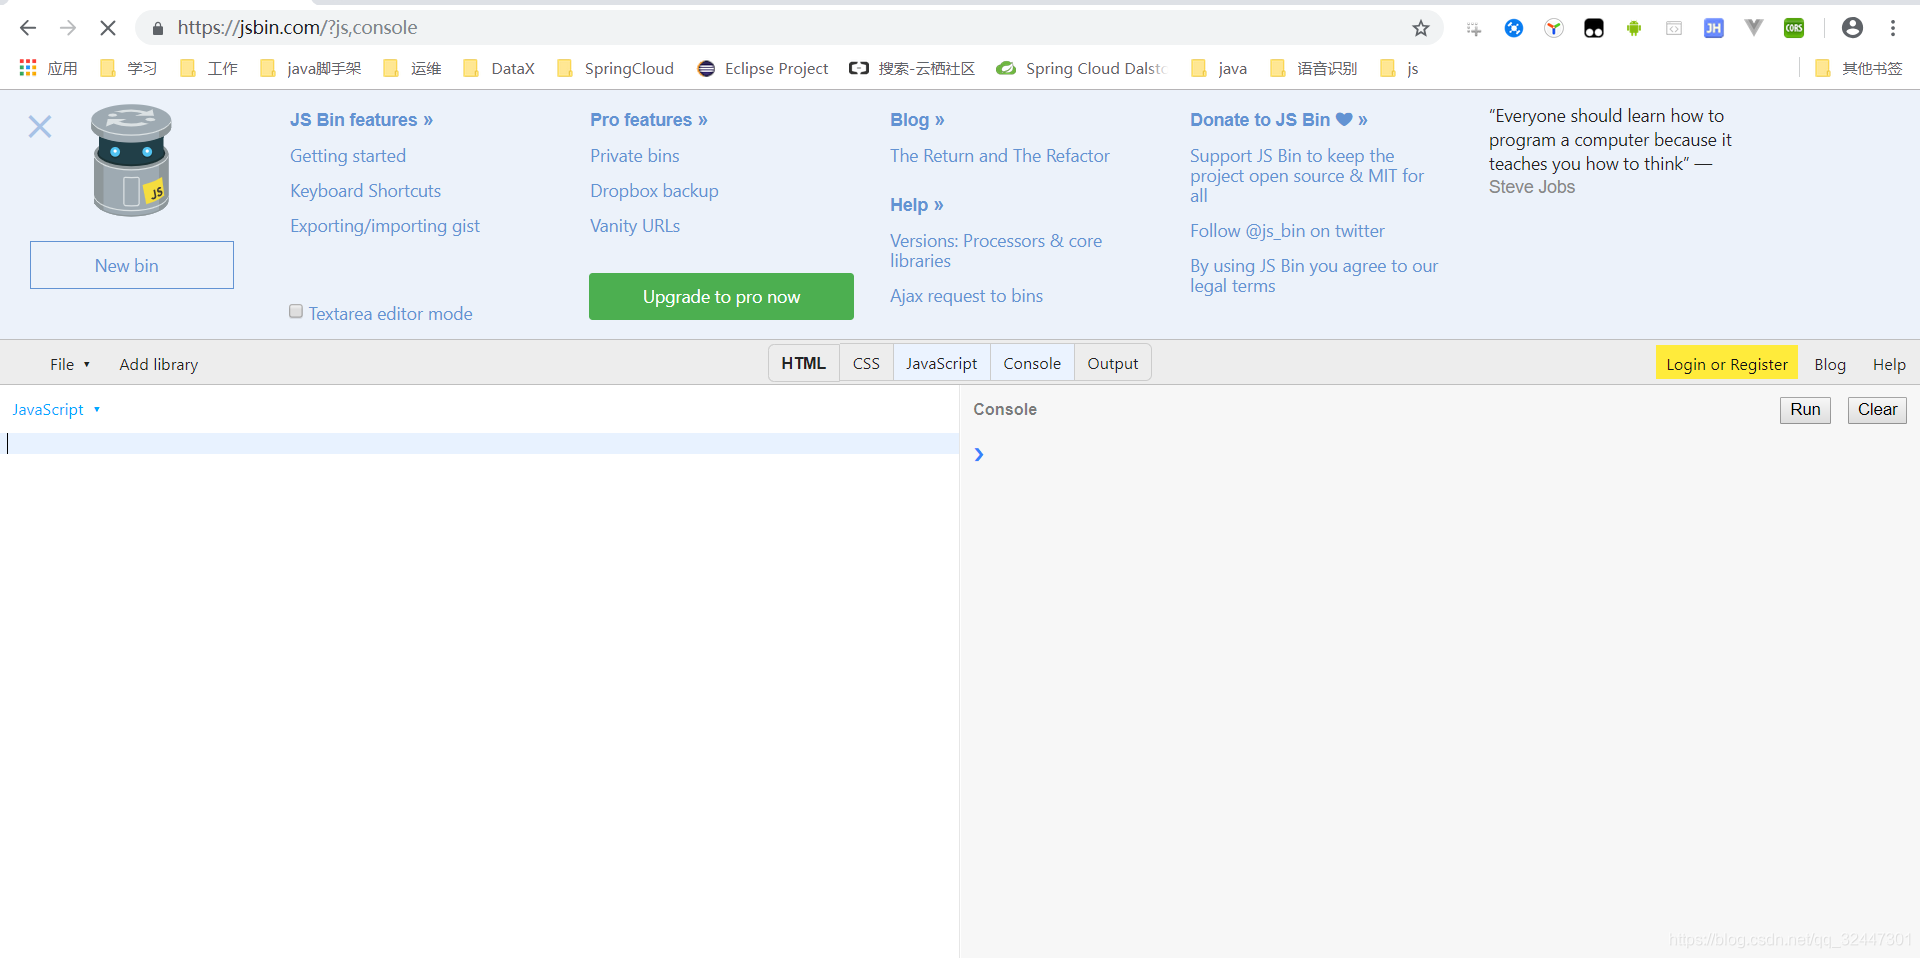
Task: Open the Help » heading link
Action: coord(917,204)
